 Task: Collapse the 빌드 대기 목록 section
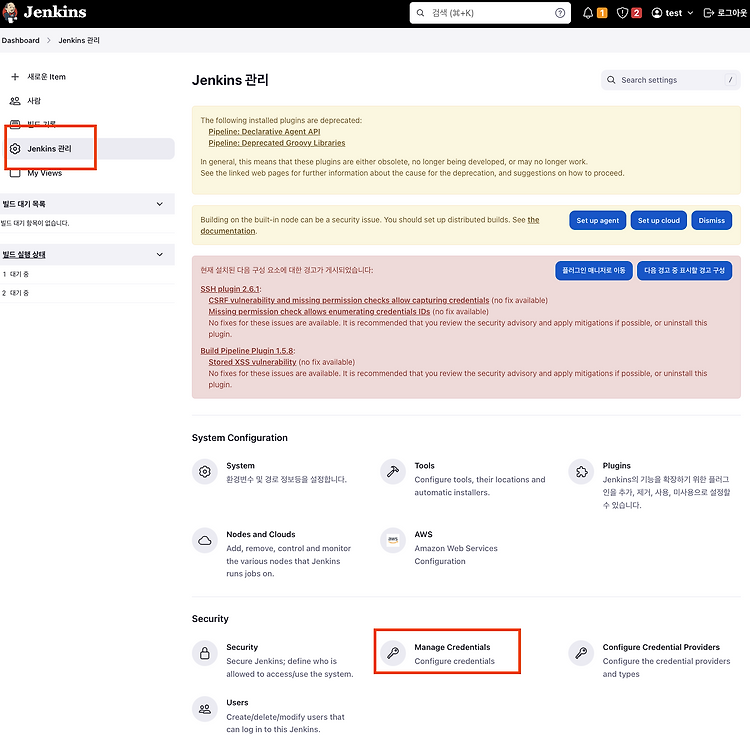(160, 204)
